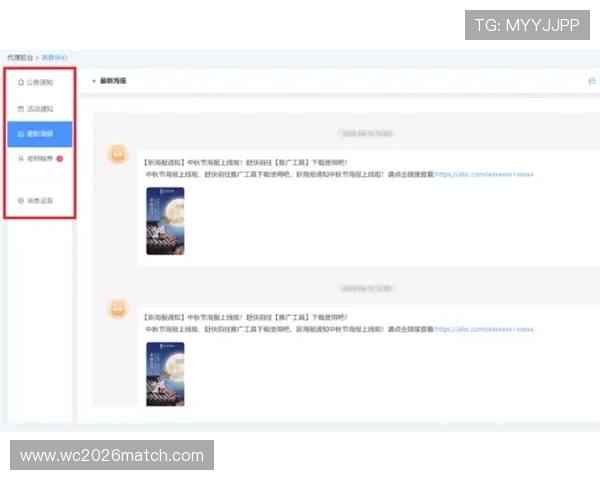Click the red unread badge in sidebar
Image resolution: width=600 pixels, height=480 pixels.
click(60, 158)
